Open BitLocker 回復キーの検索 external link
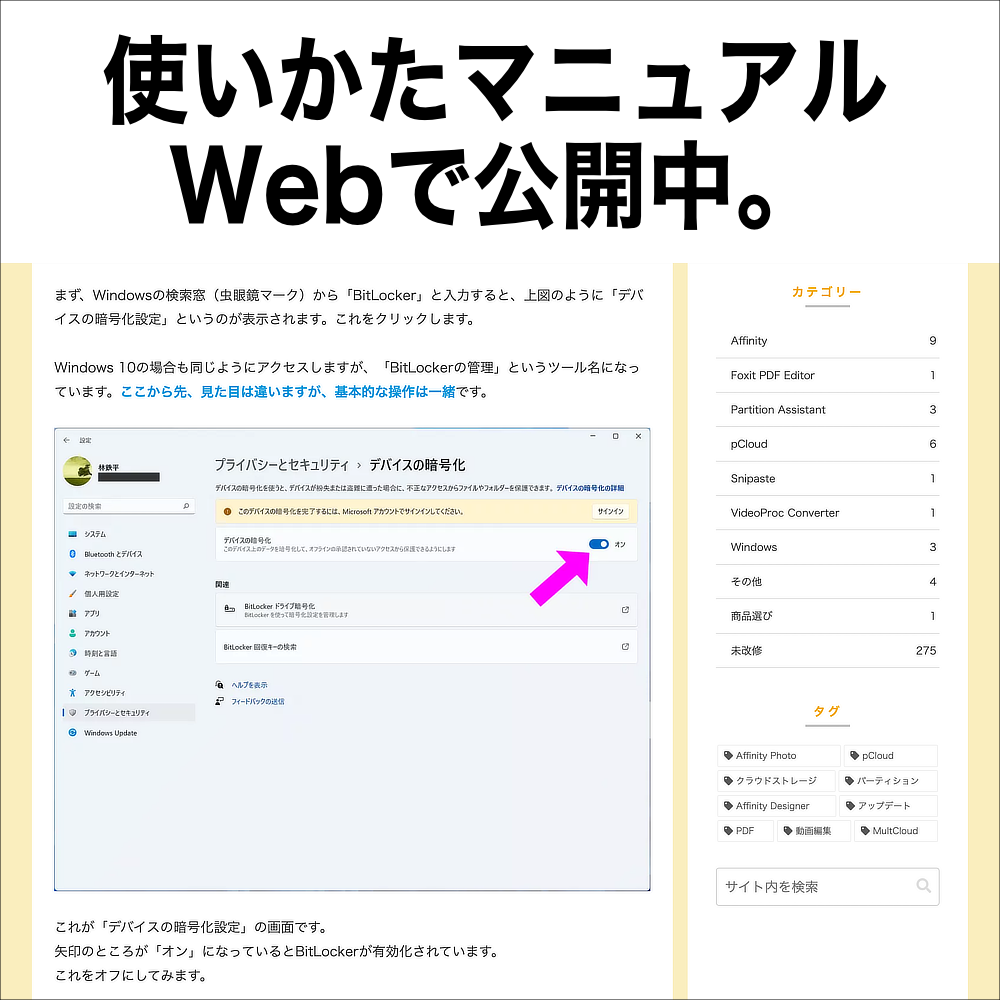1000x1000 pixels. (624, 646)
